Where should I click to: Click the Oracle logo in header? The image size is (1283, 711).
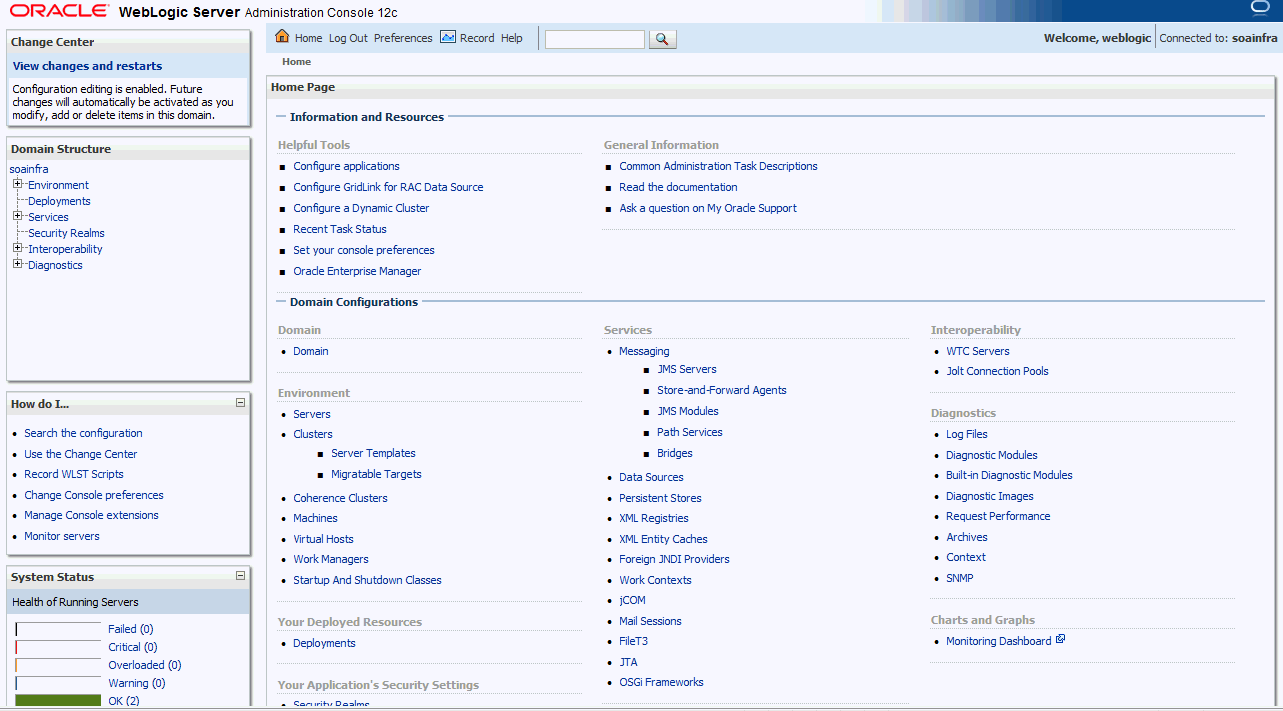(59, 11)
